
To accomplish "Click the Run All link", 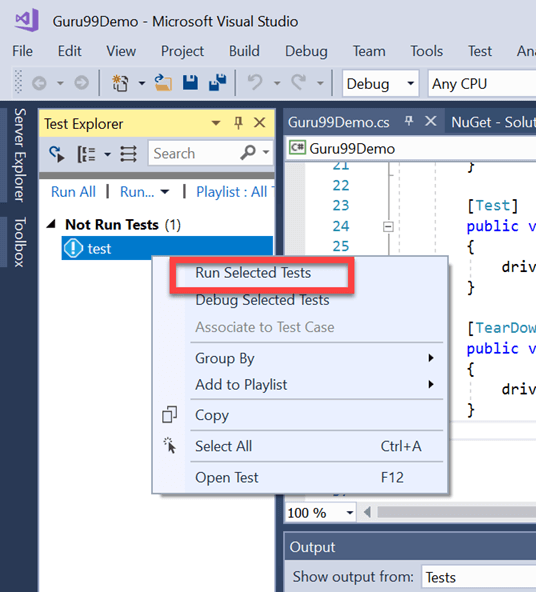I will (x=73, y=192).
